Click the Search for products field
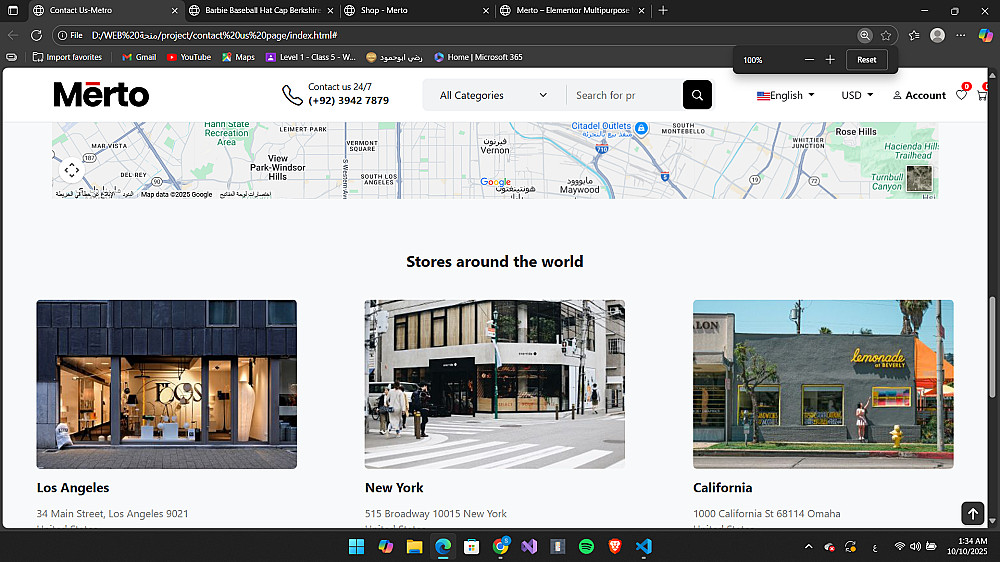Viewport: 1000px width, 562px height. (x=620, y=95)
